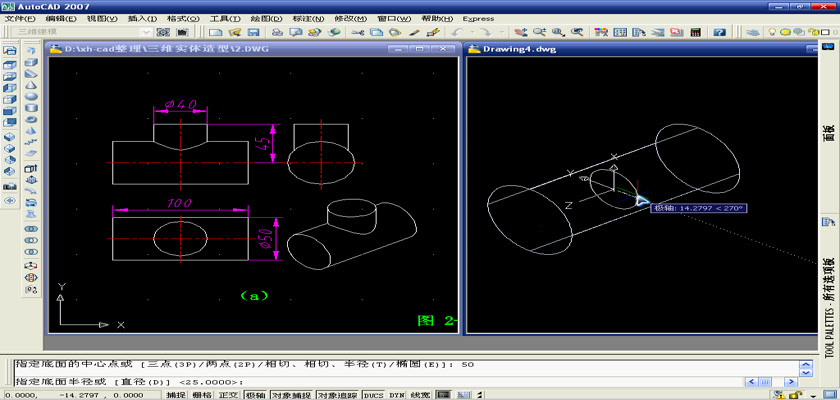
Task: Open the DesignCenter icon
Action: tap(620, 32)
